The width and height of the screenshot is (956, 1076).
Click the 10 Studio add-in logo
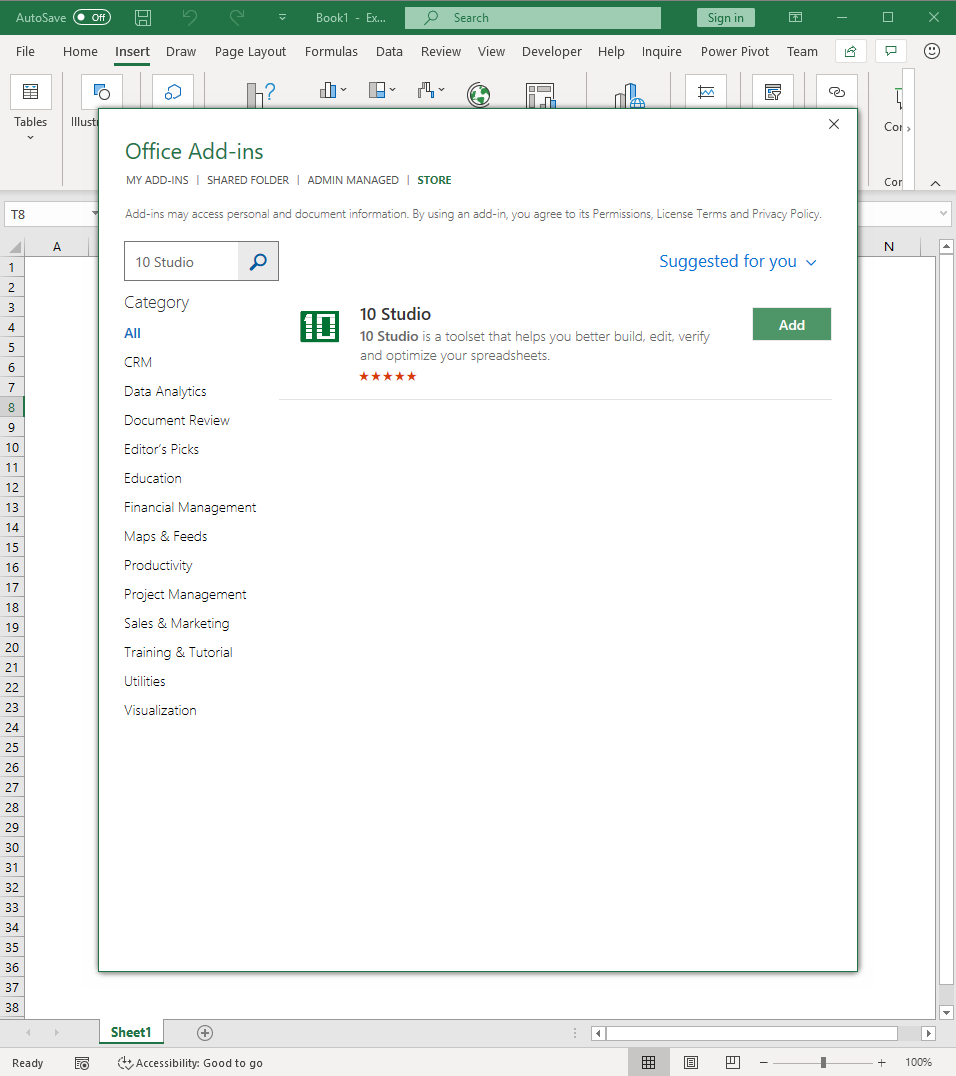pos(320,326)
